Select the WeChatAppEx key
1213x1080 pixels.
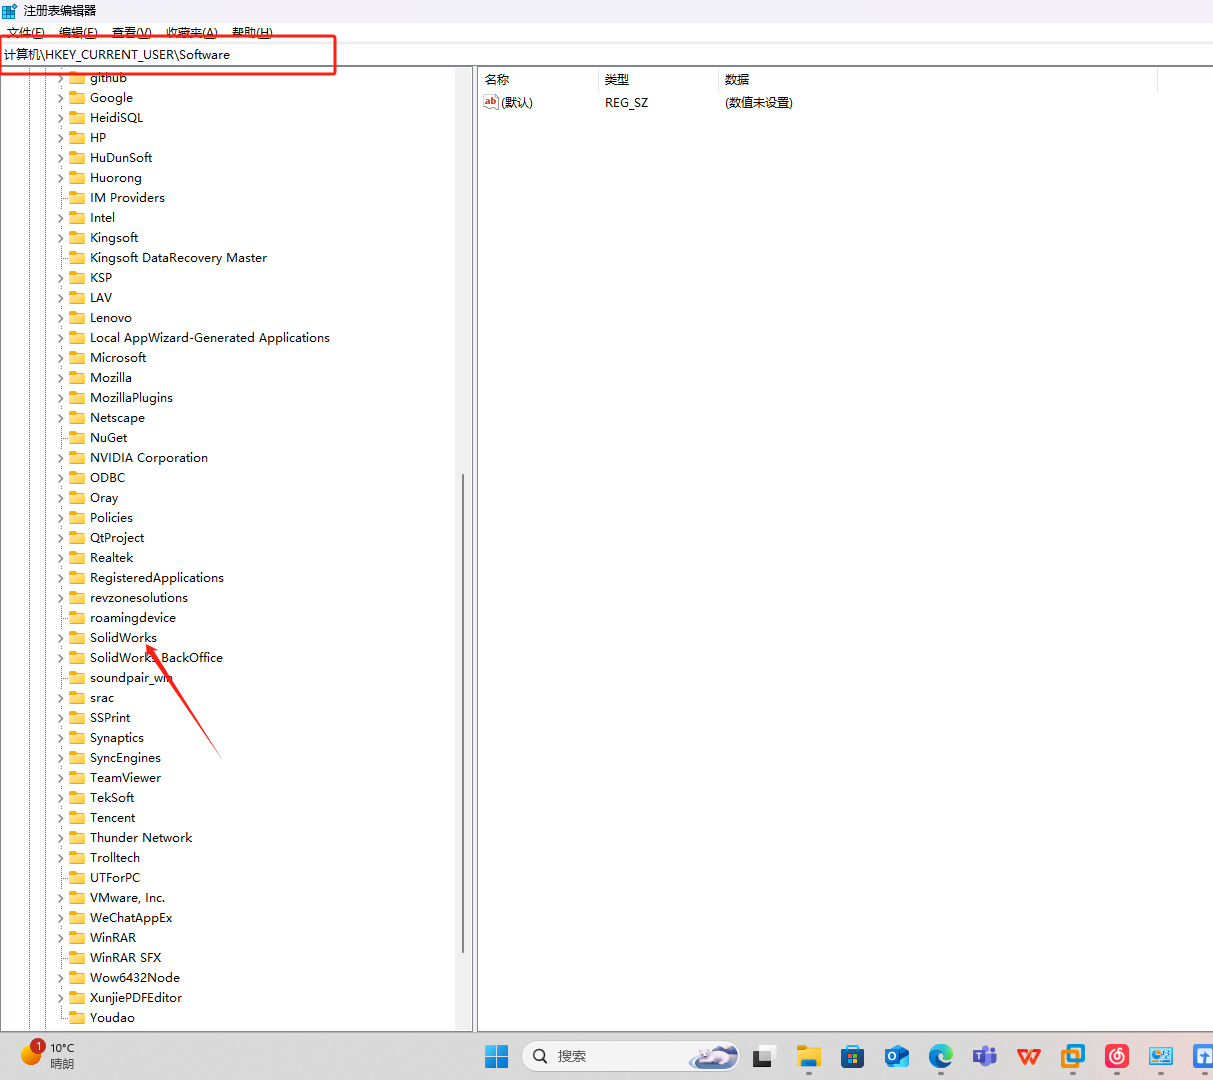point(131,917)
